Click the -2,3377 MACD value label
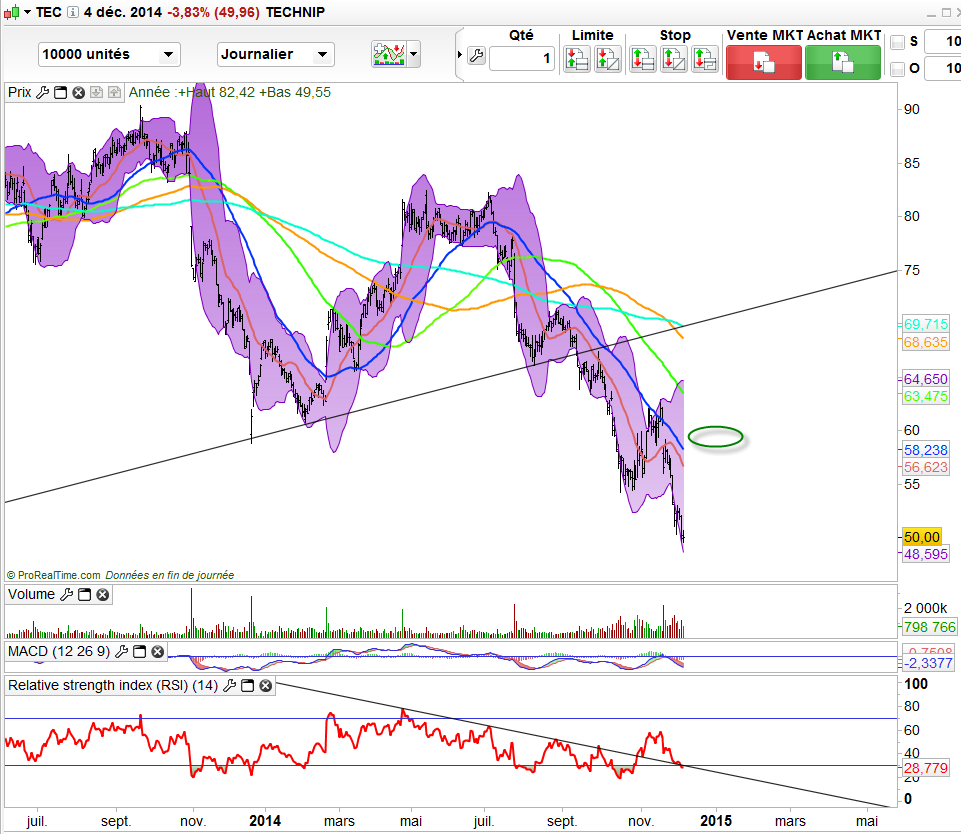This screenshot has height=834, width=961. coord(929,663)
